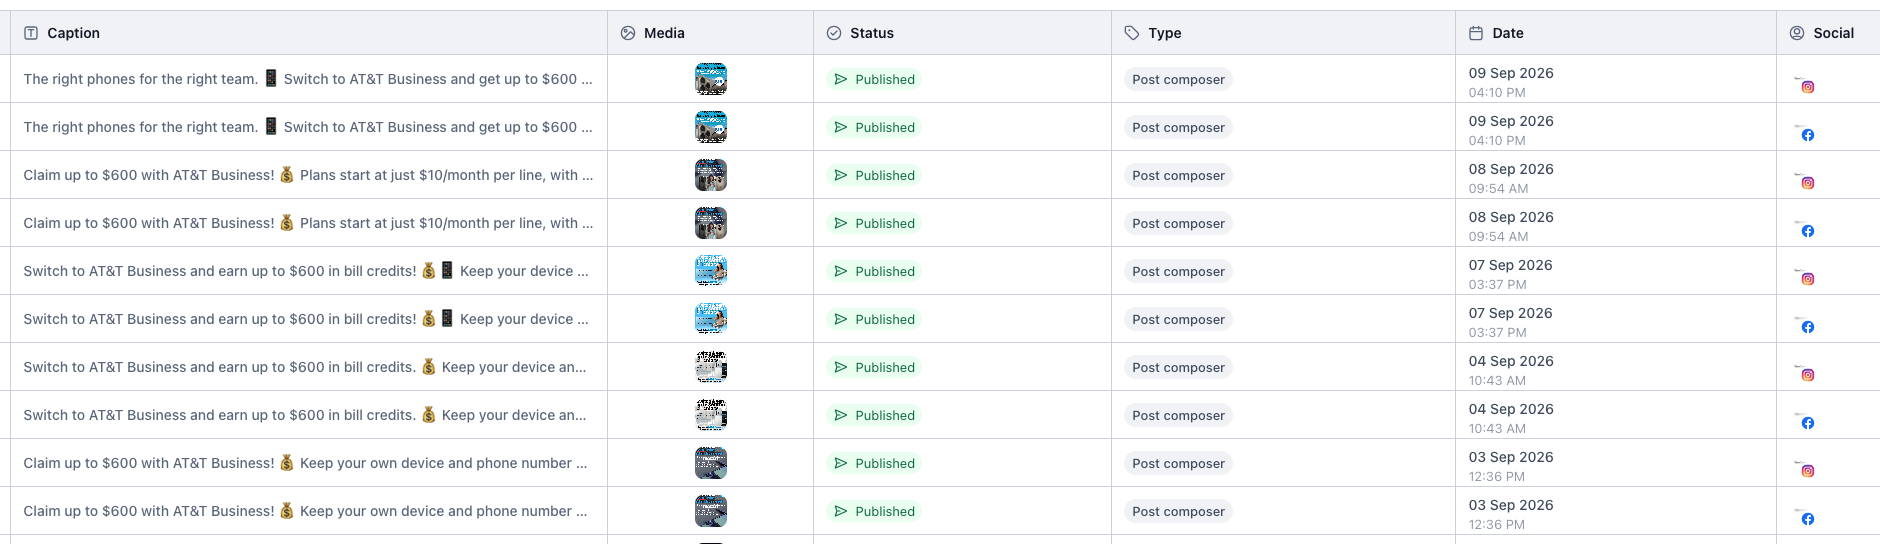Click Published send icon in 04 Sep Facebook row
The image size is (1880, 544).
click(x=841, y=415)
